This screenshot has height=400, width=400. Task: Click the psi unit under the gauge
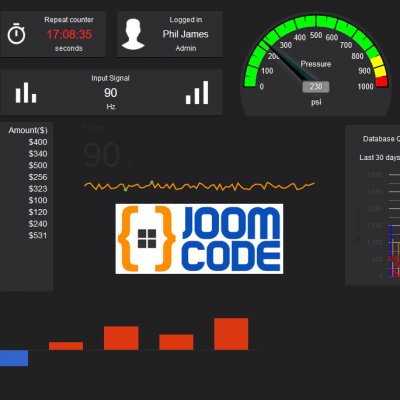[x=316, y=102]
